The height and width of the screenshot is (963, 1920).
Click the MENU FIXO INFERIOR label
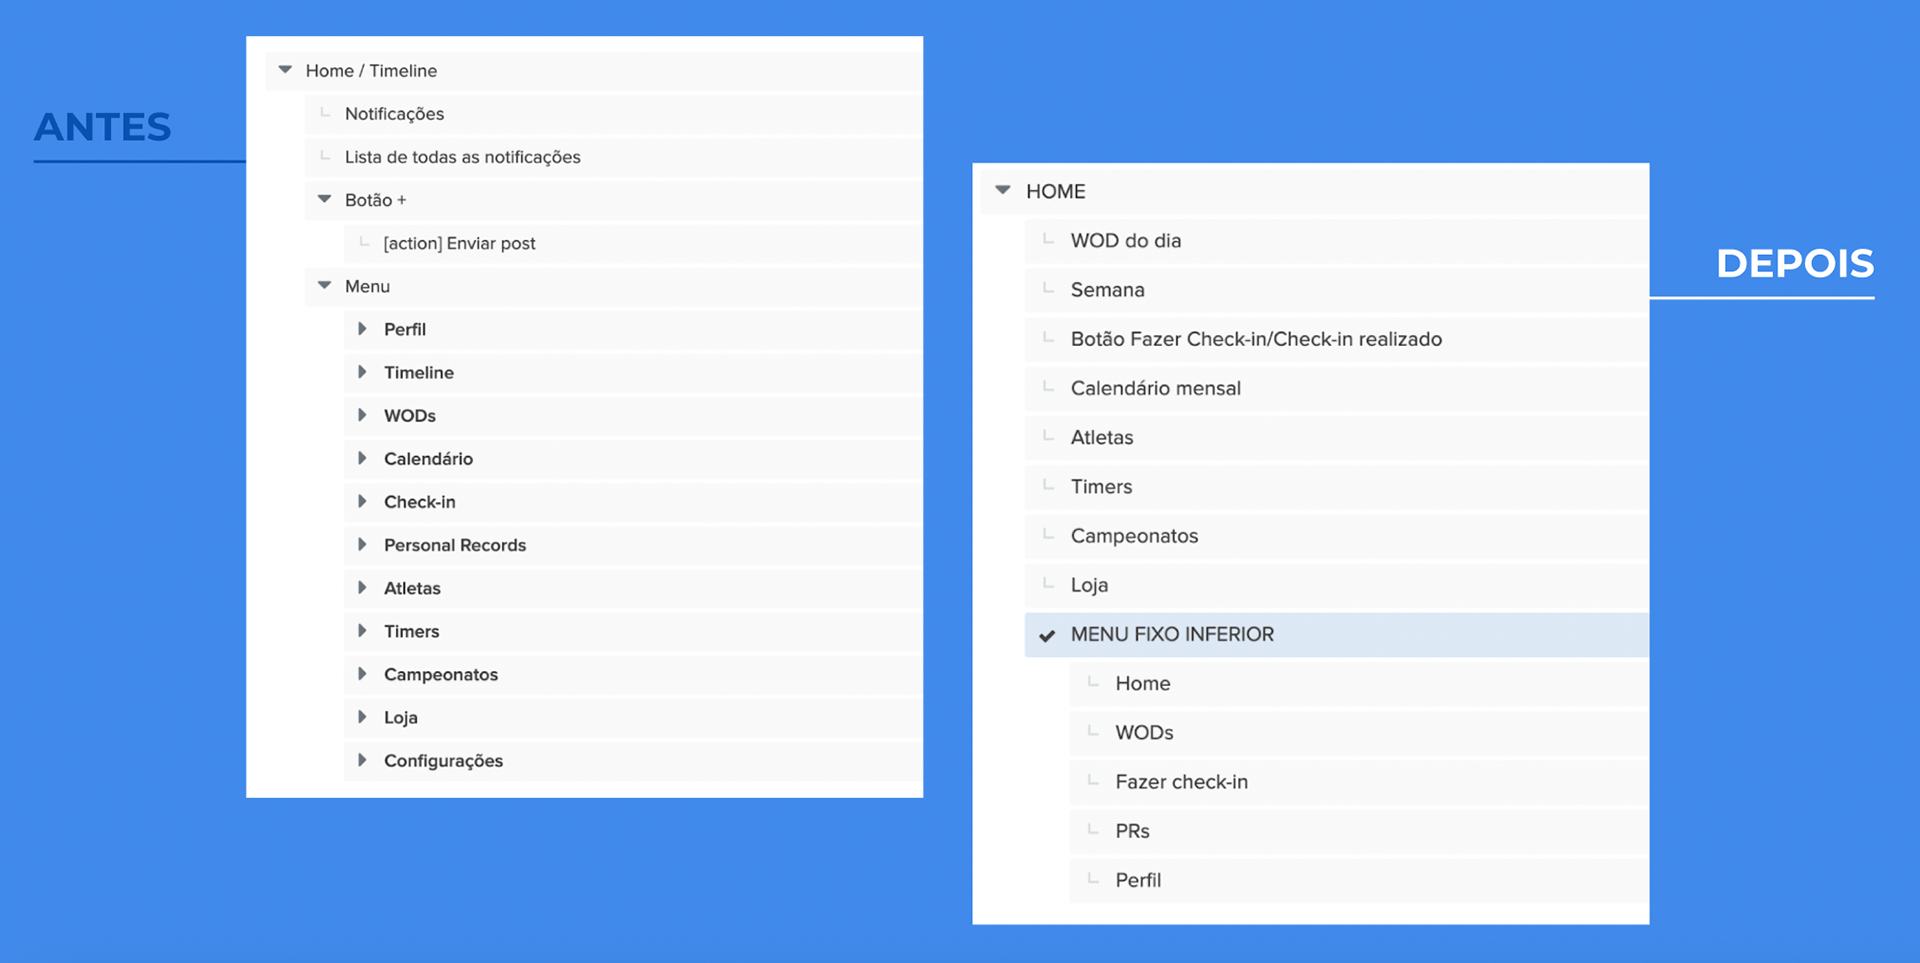[1172, 635]
